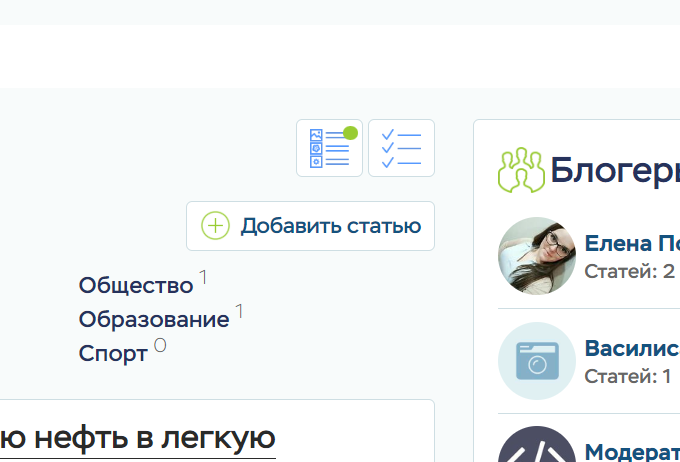Click the zero count next to Спорт

pos(160,346)
